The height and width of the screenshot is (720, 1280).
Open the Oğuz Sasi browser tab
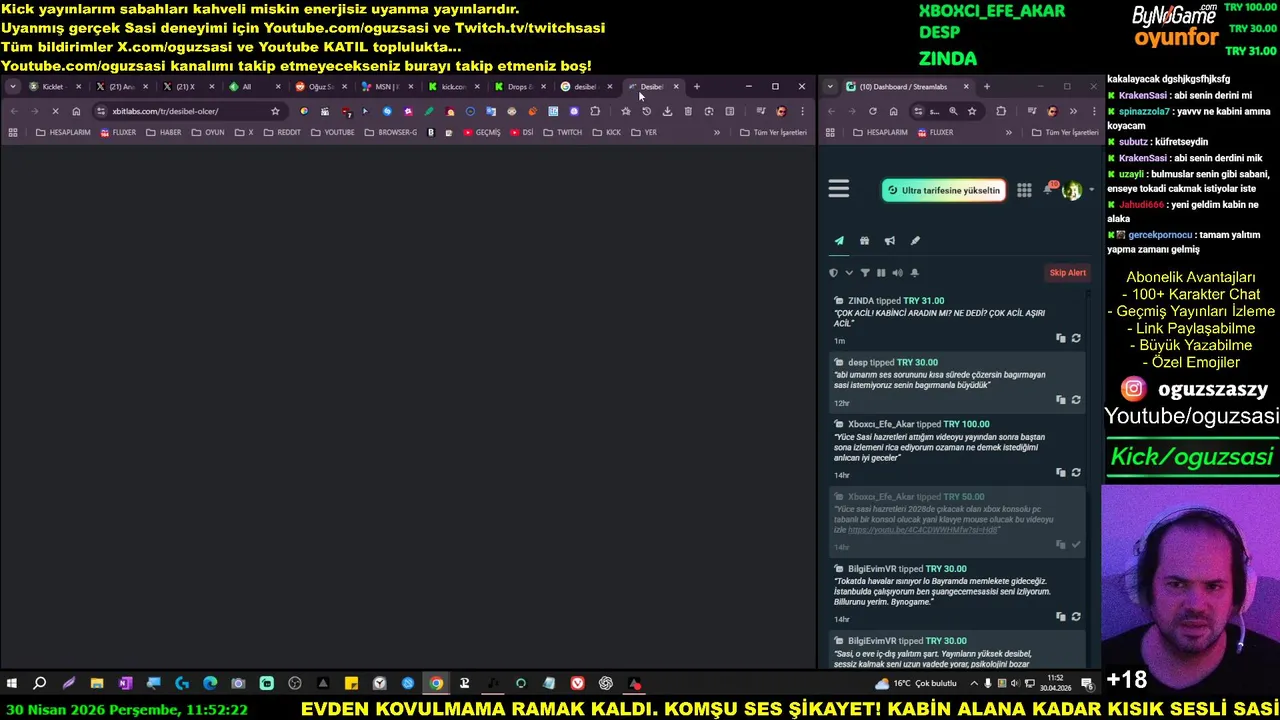[320, 87]
